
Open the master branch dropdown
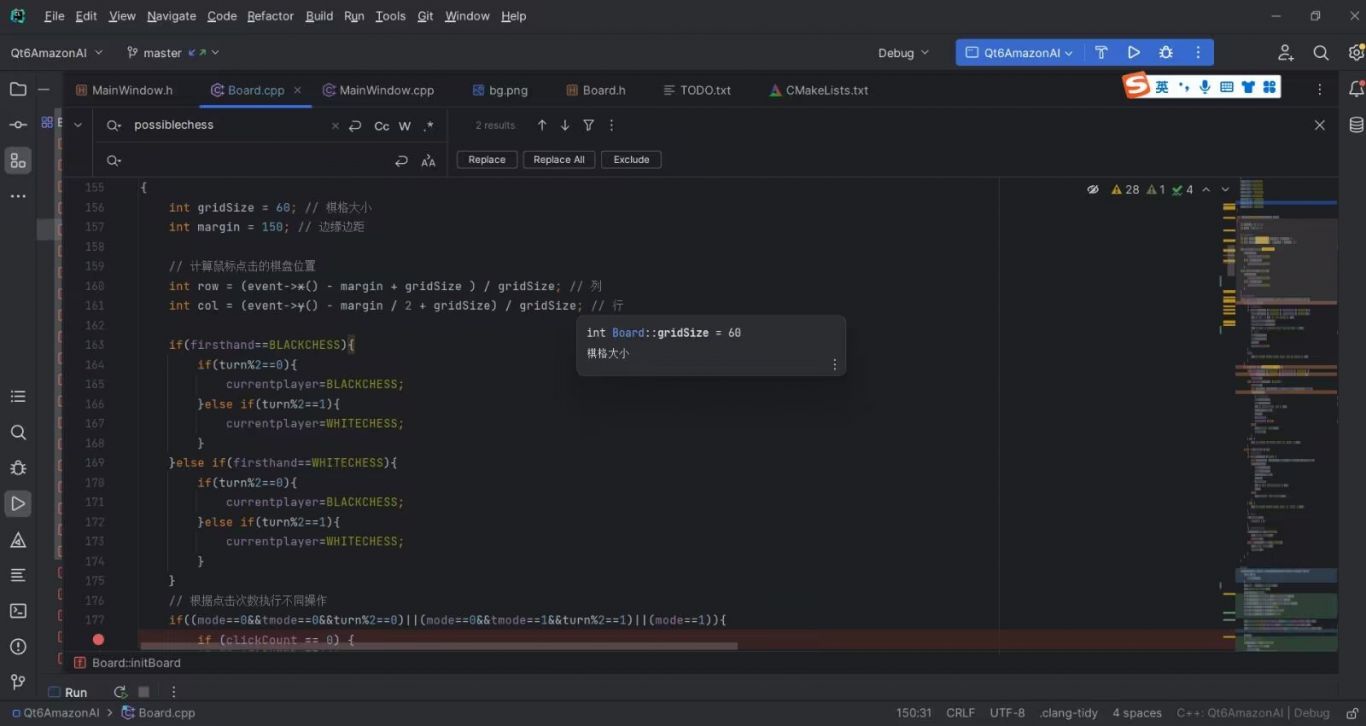pyautogui.click(x=173, y=53)
